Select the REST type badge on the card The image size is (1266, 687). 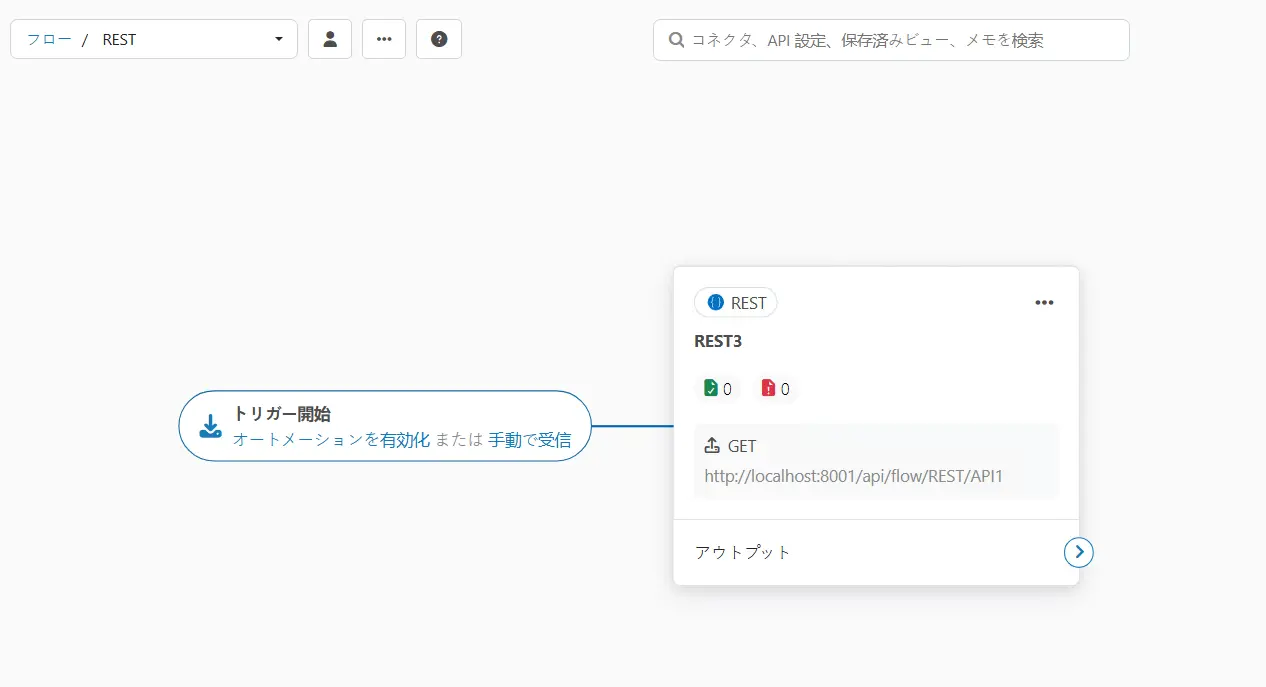pyautogui.click(x=736, y=303)
